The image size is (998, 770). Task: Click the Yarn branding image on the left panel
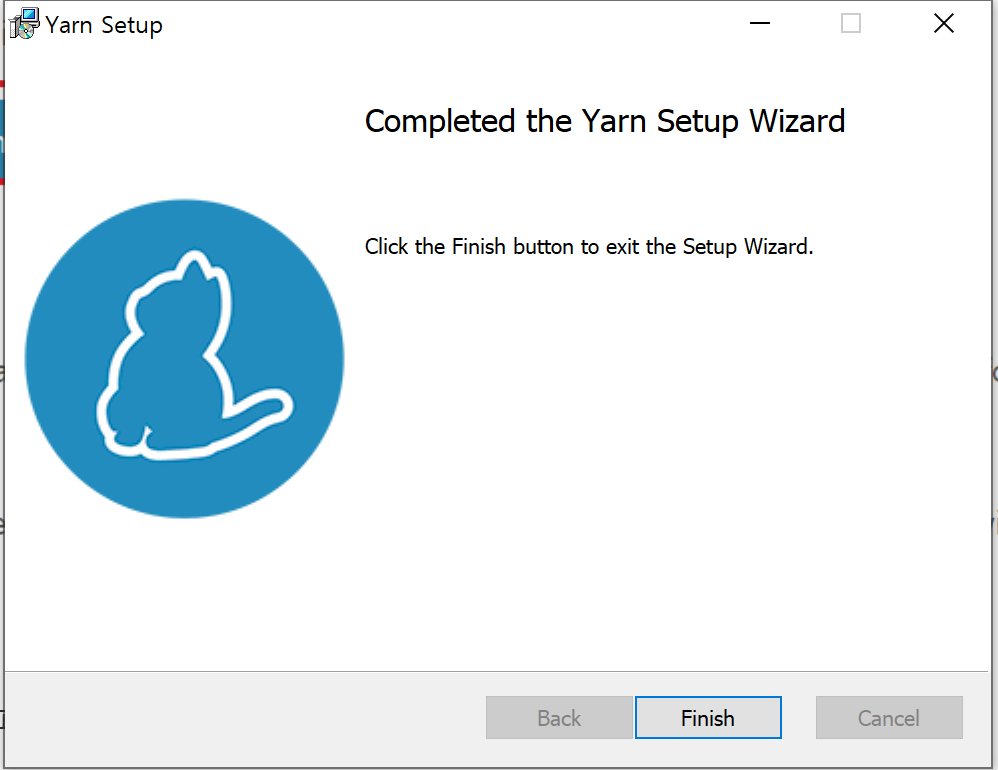click(184, 357)
